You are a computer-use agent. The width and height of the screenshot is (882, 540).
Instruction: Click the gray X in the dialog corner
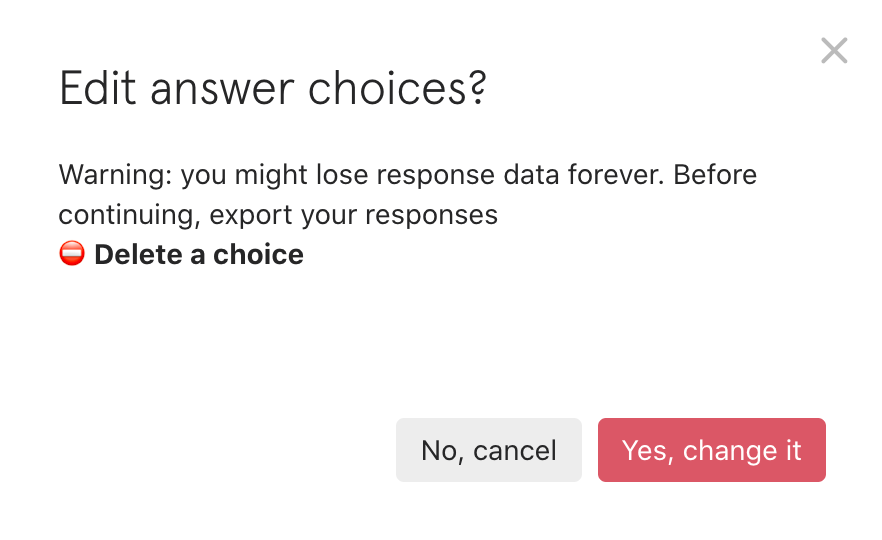[834, 51]
